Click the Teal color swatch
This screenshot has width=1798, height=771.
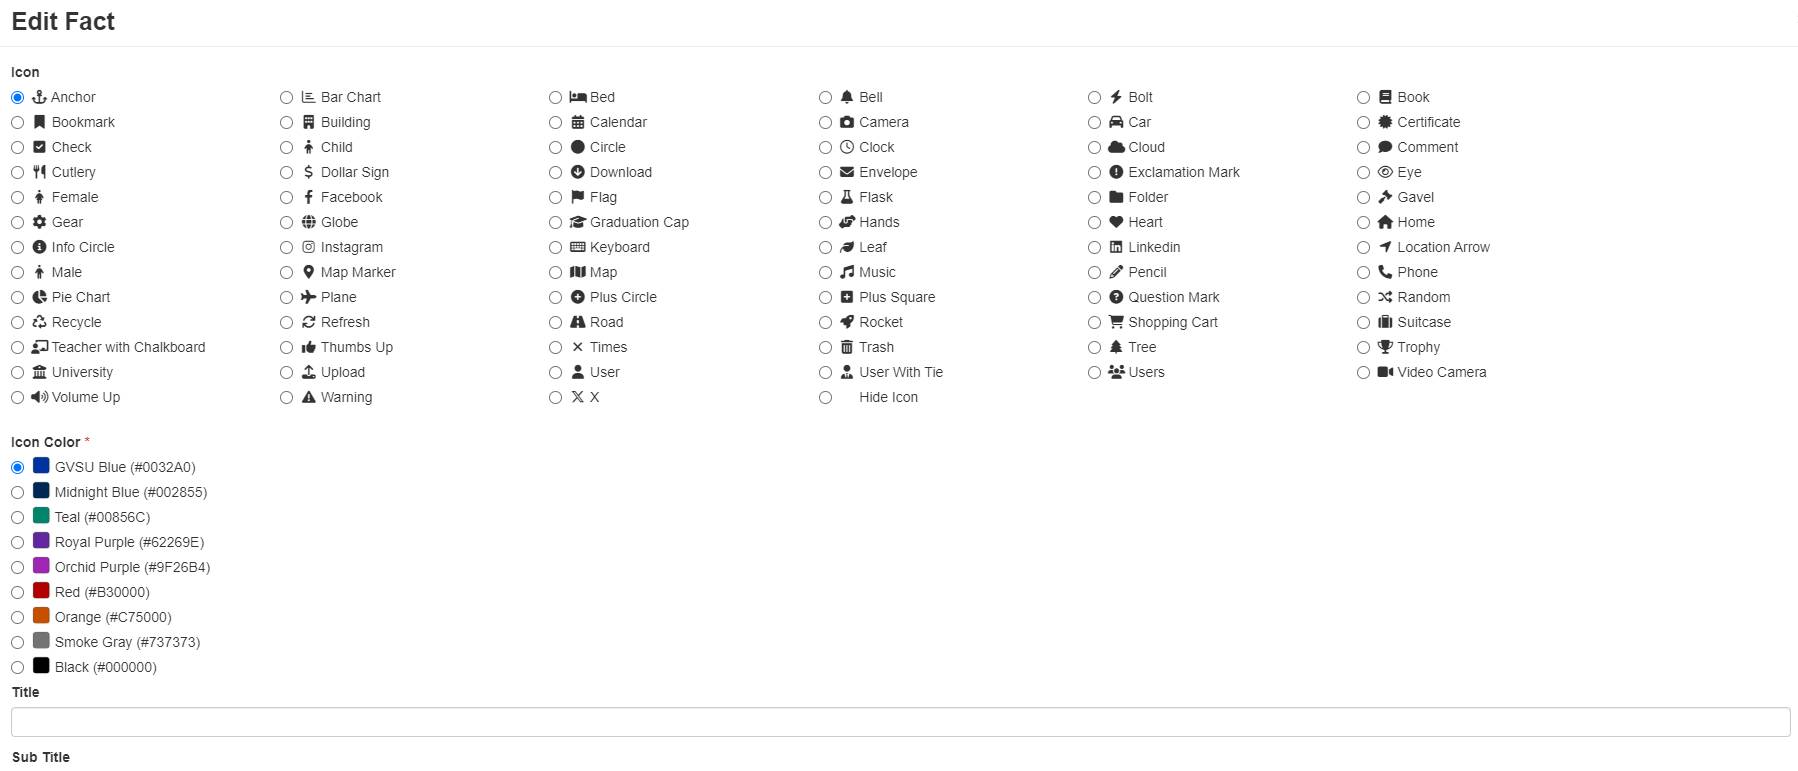tap(41, 516)
